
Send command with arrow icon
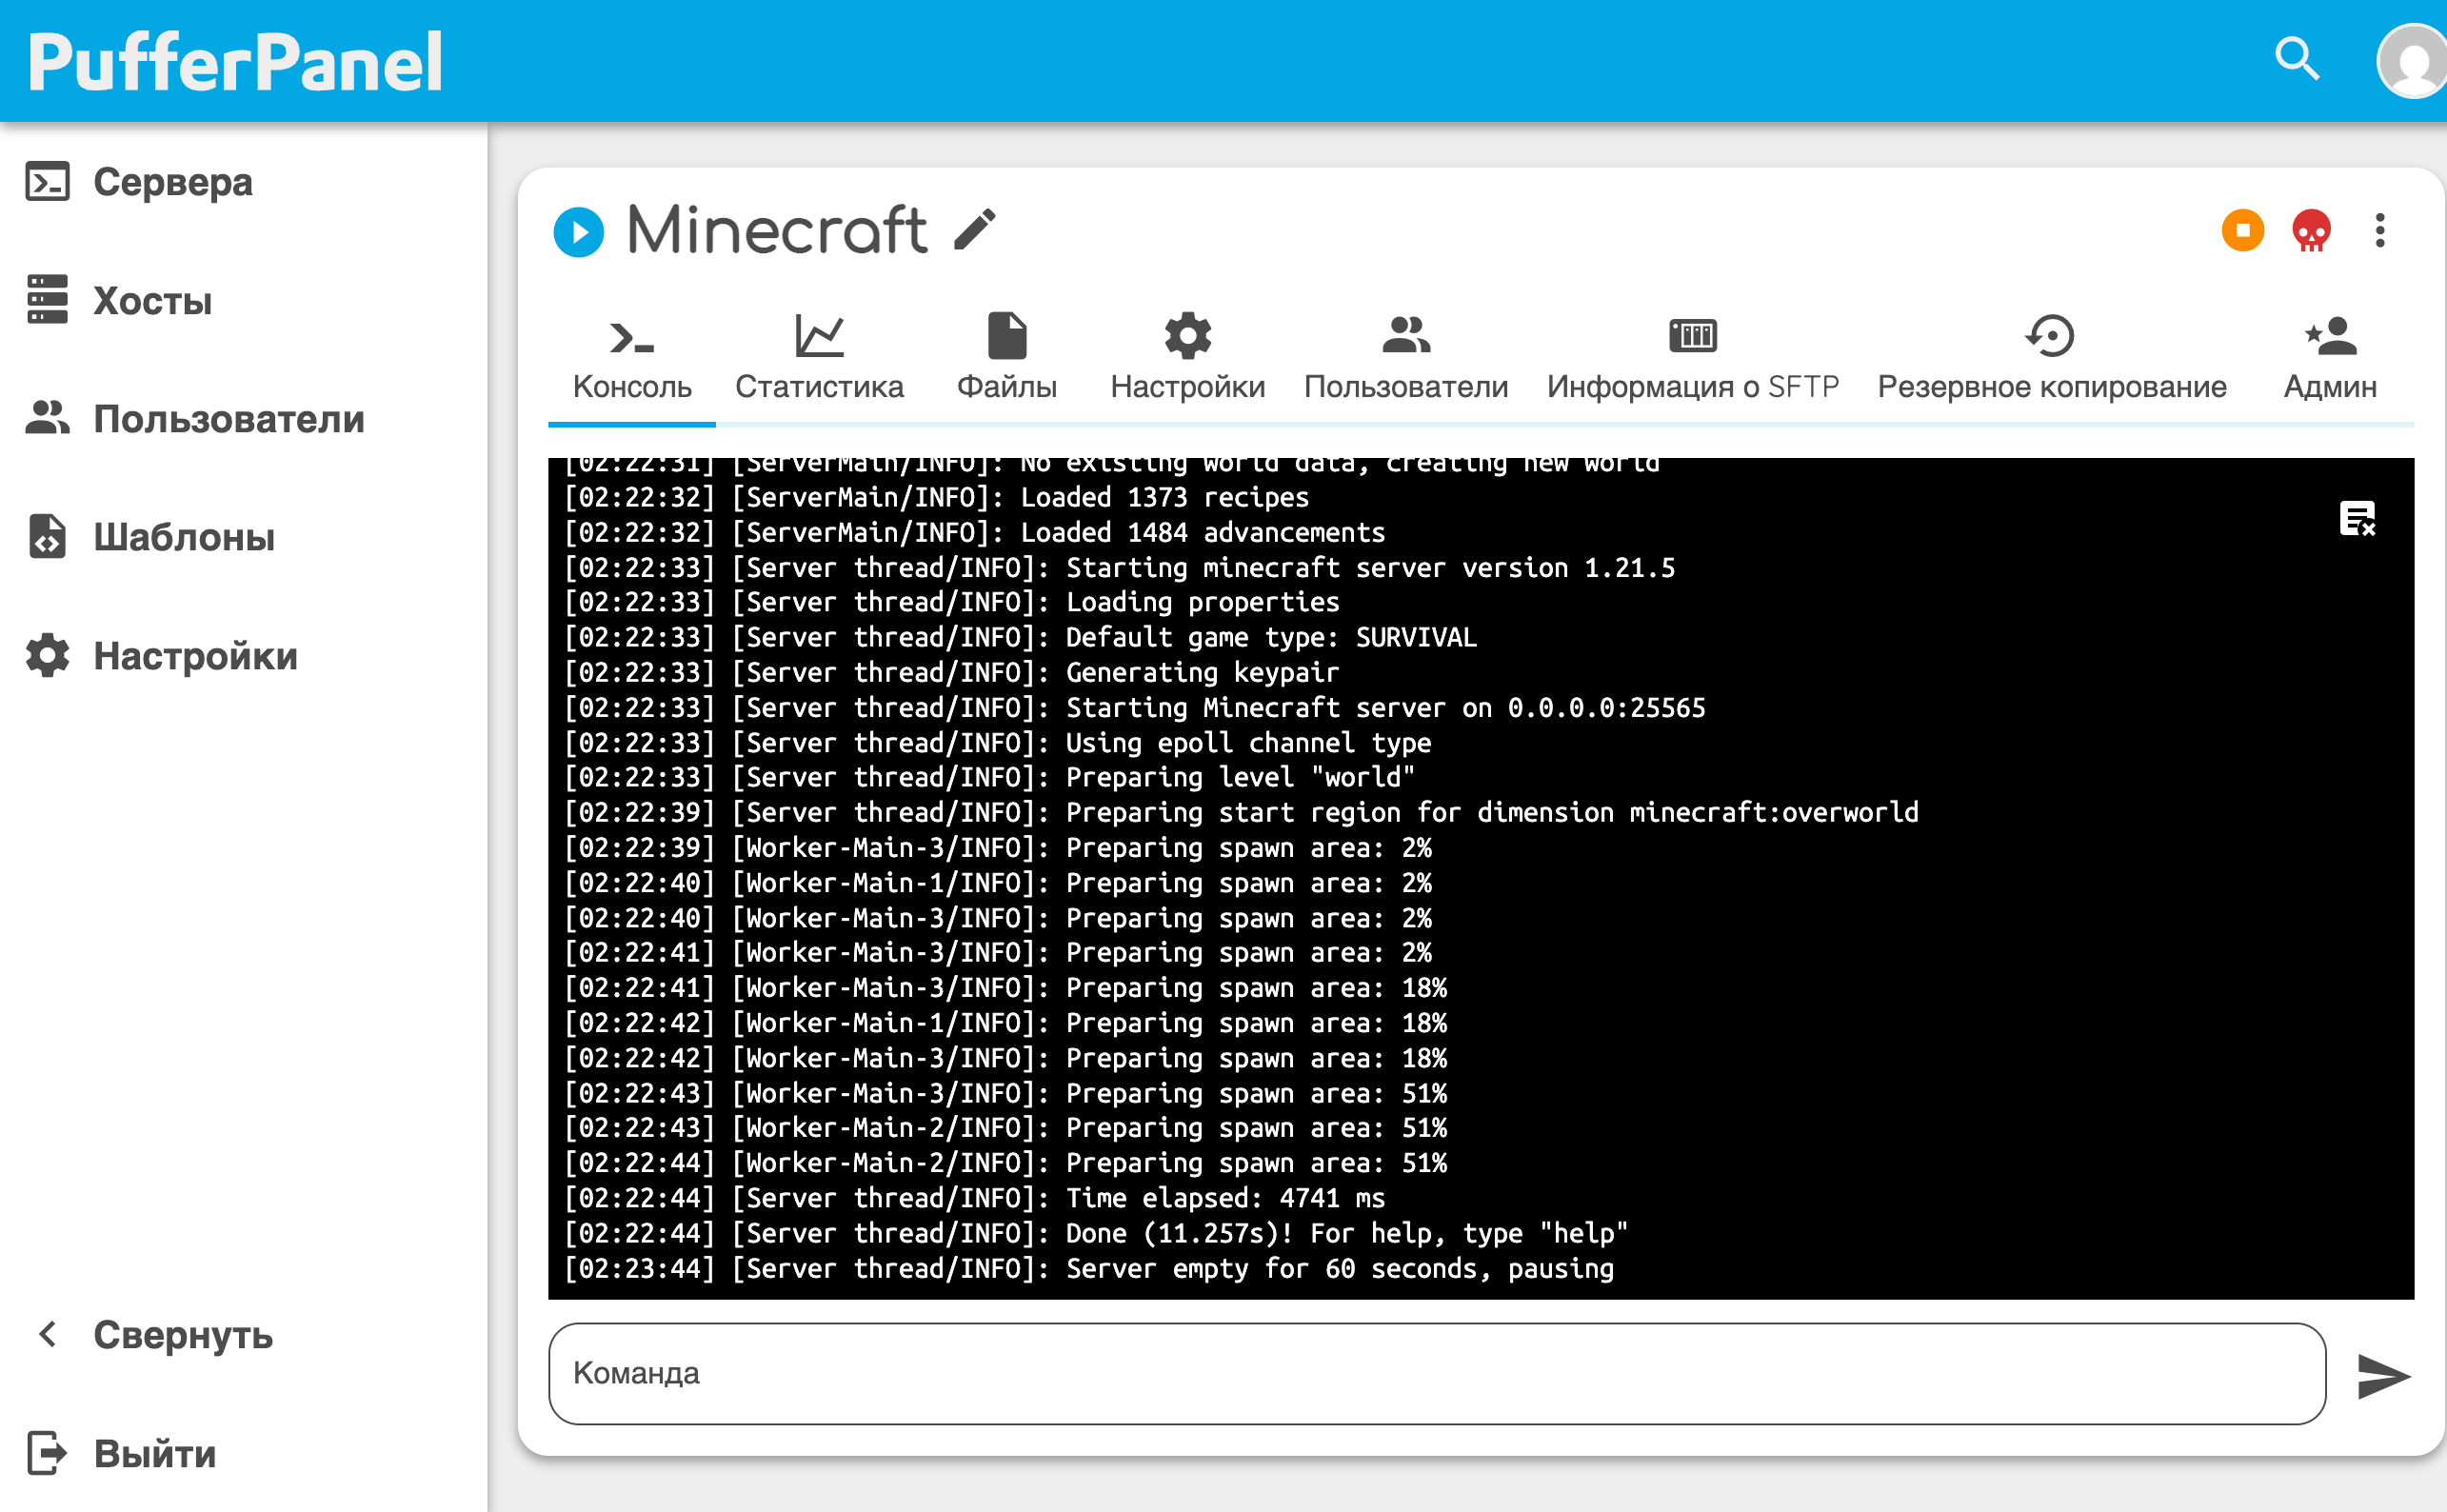click(2382, 1376)
